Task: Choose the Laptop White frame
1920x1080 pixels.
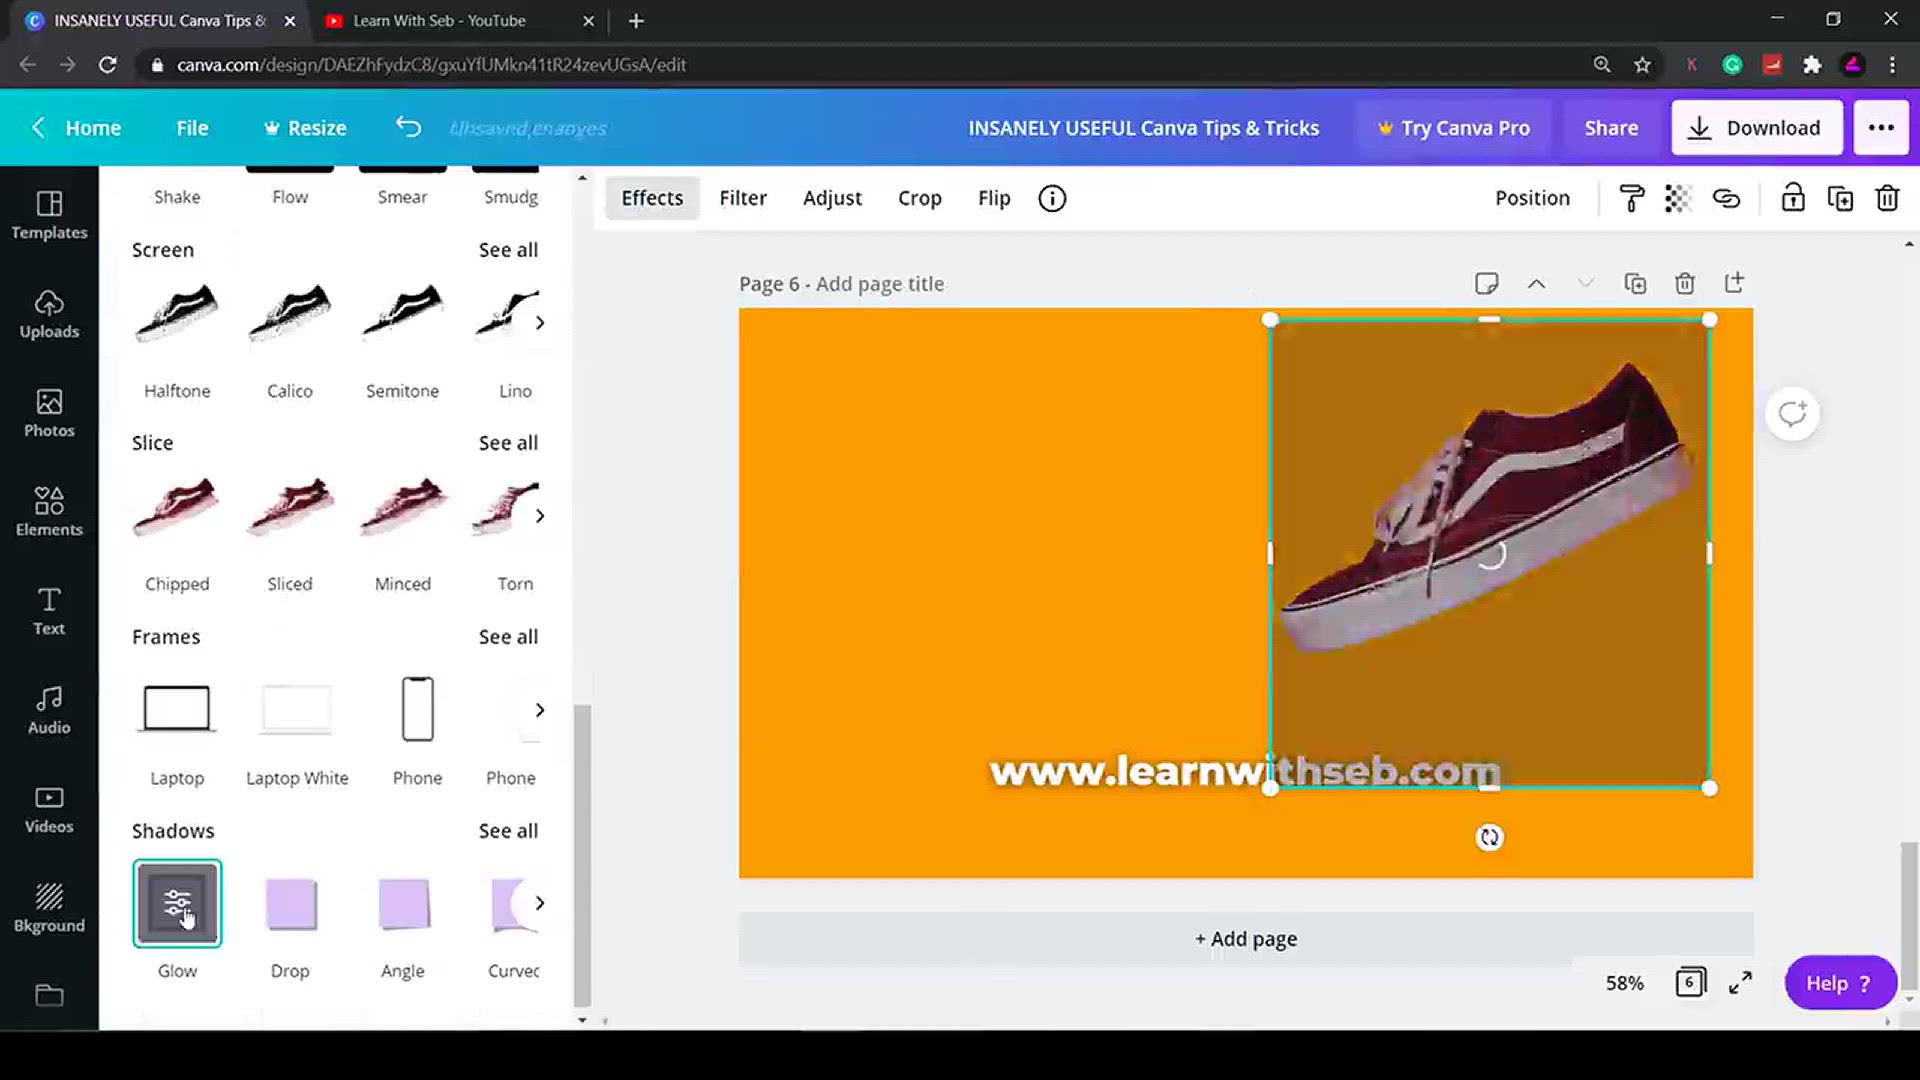Action: tap(297, 709)
